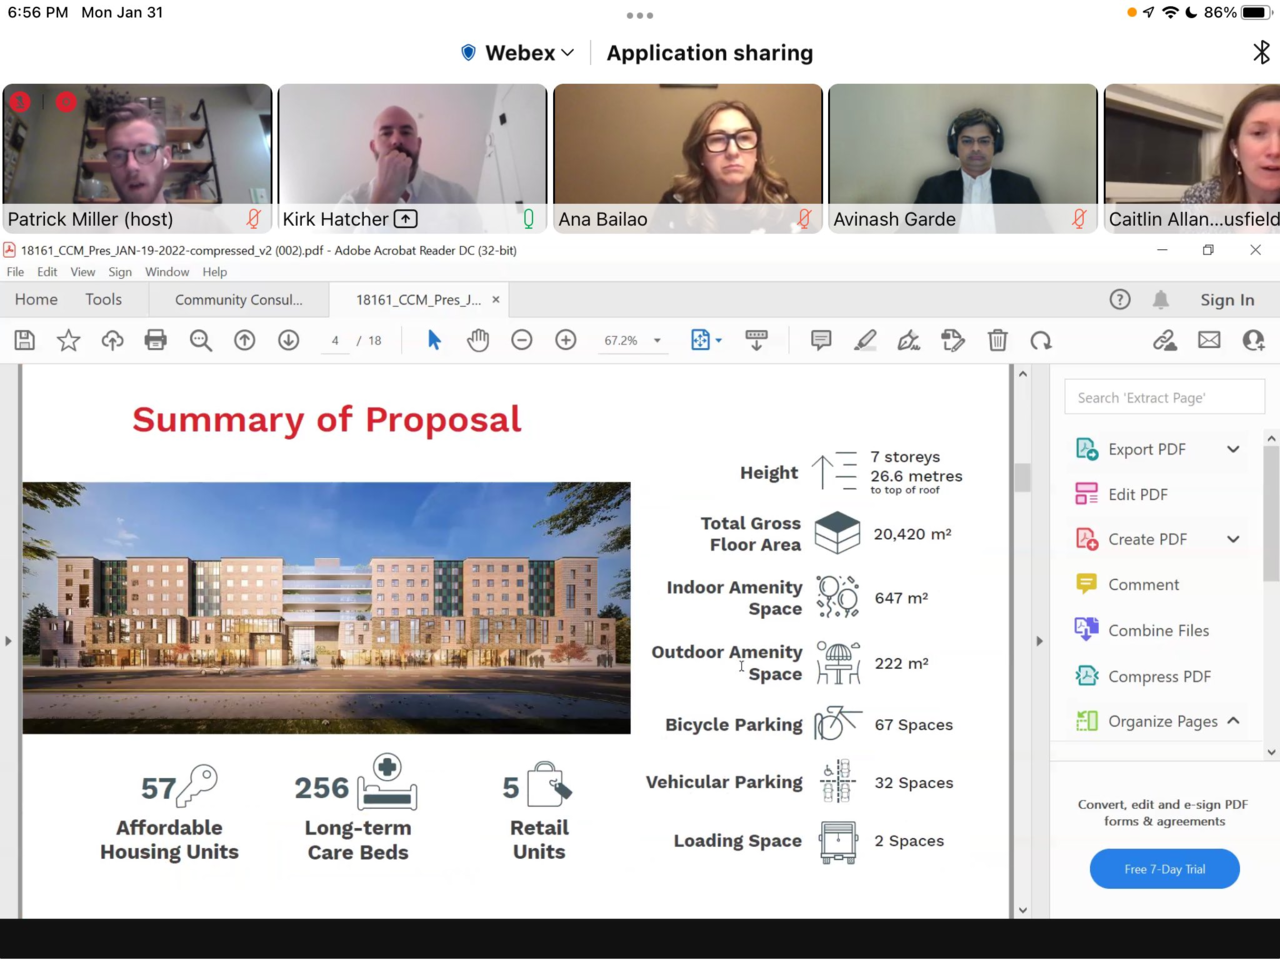Delete with the trash can icon
The height and width of the screenshot is (960, 1280).
click(997, 340)
